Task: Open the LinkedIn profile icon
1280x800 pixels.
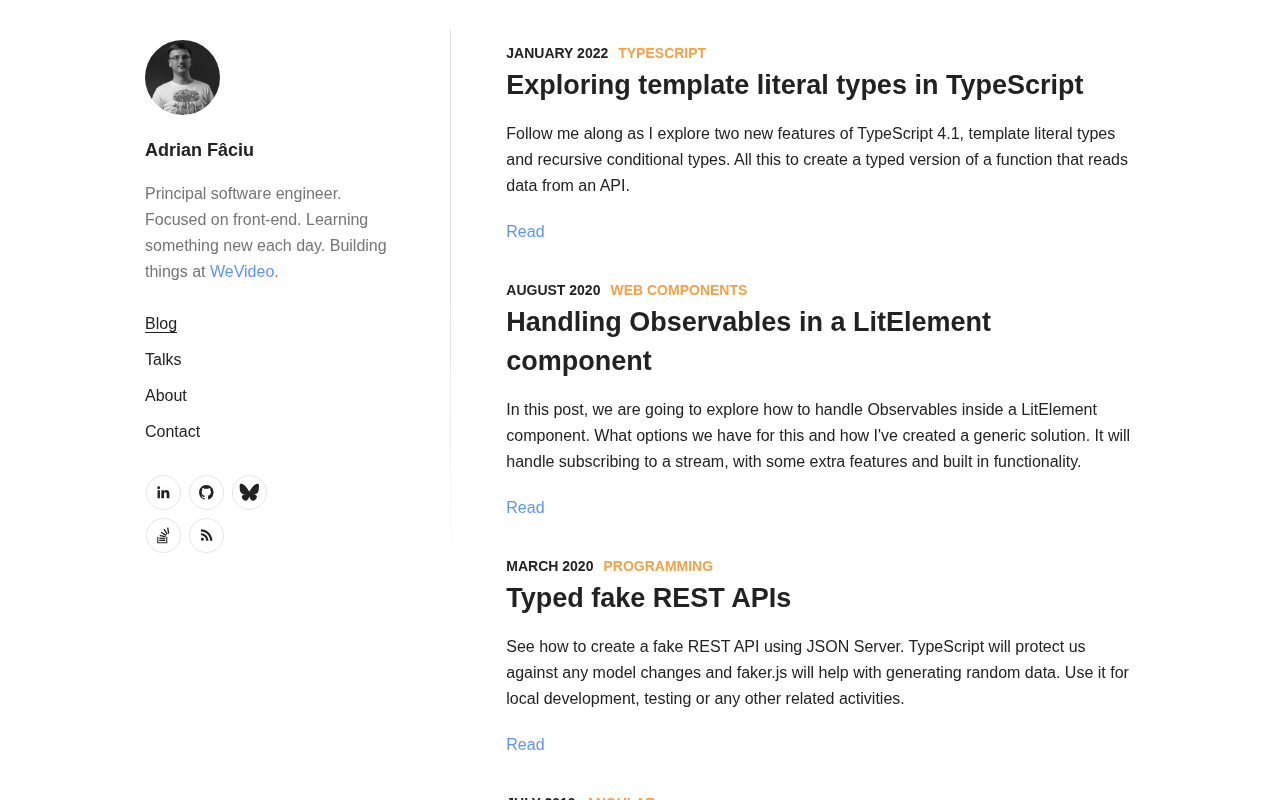Action: pyautogui.click(x=163, y=492)
